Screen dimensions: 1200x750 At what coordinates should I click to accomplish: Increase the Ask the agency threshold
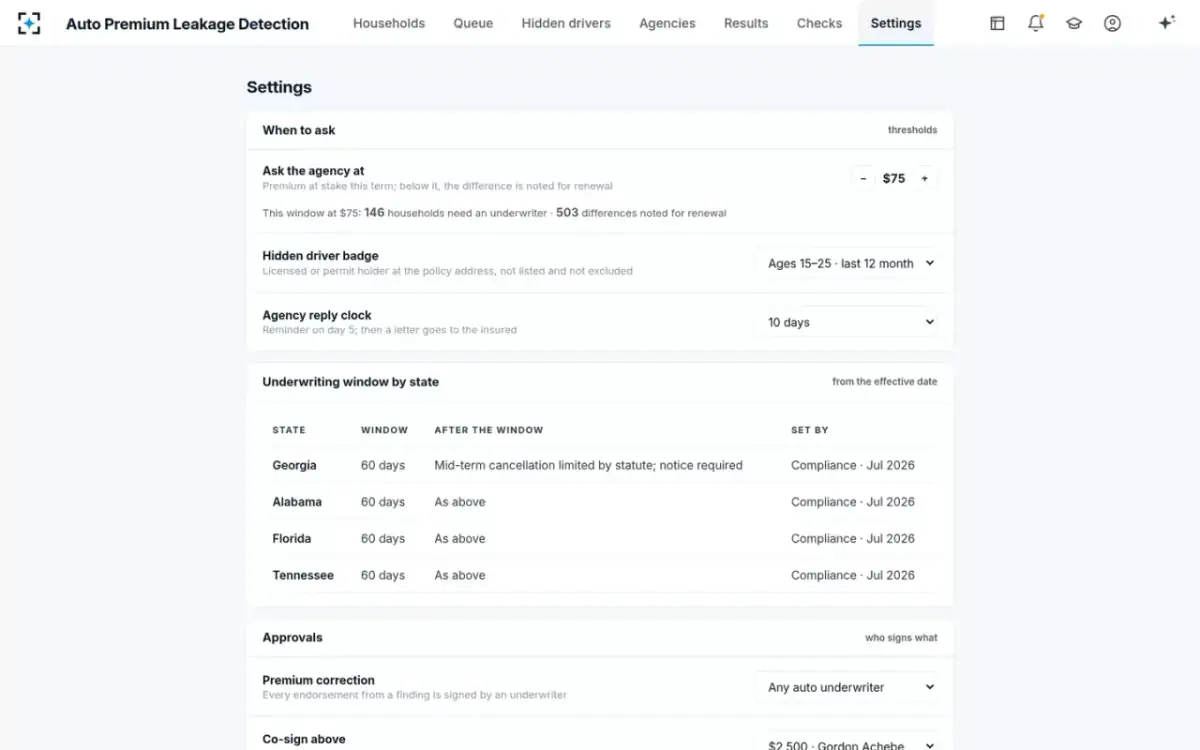click(x=924, y=178)
